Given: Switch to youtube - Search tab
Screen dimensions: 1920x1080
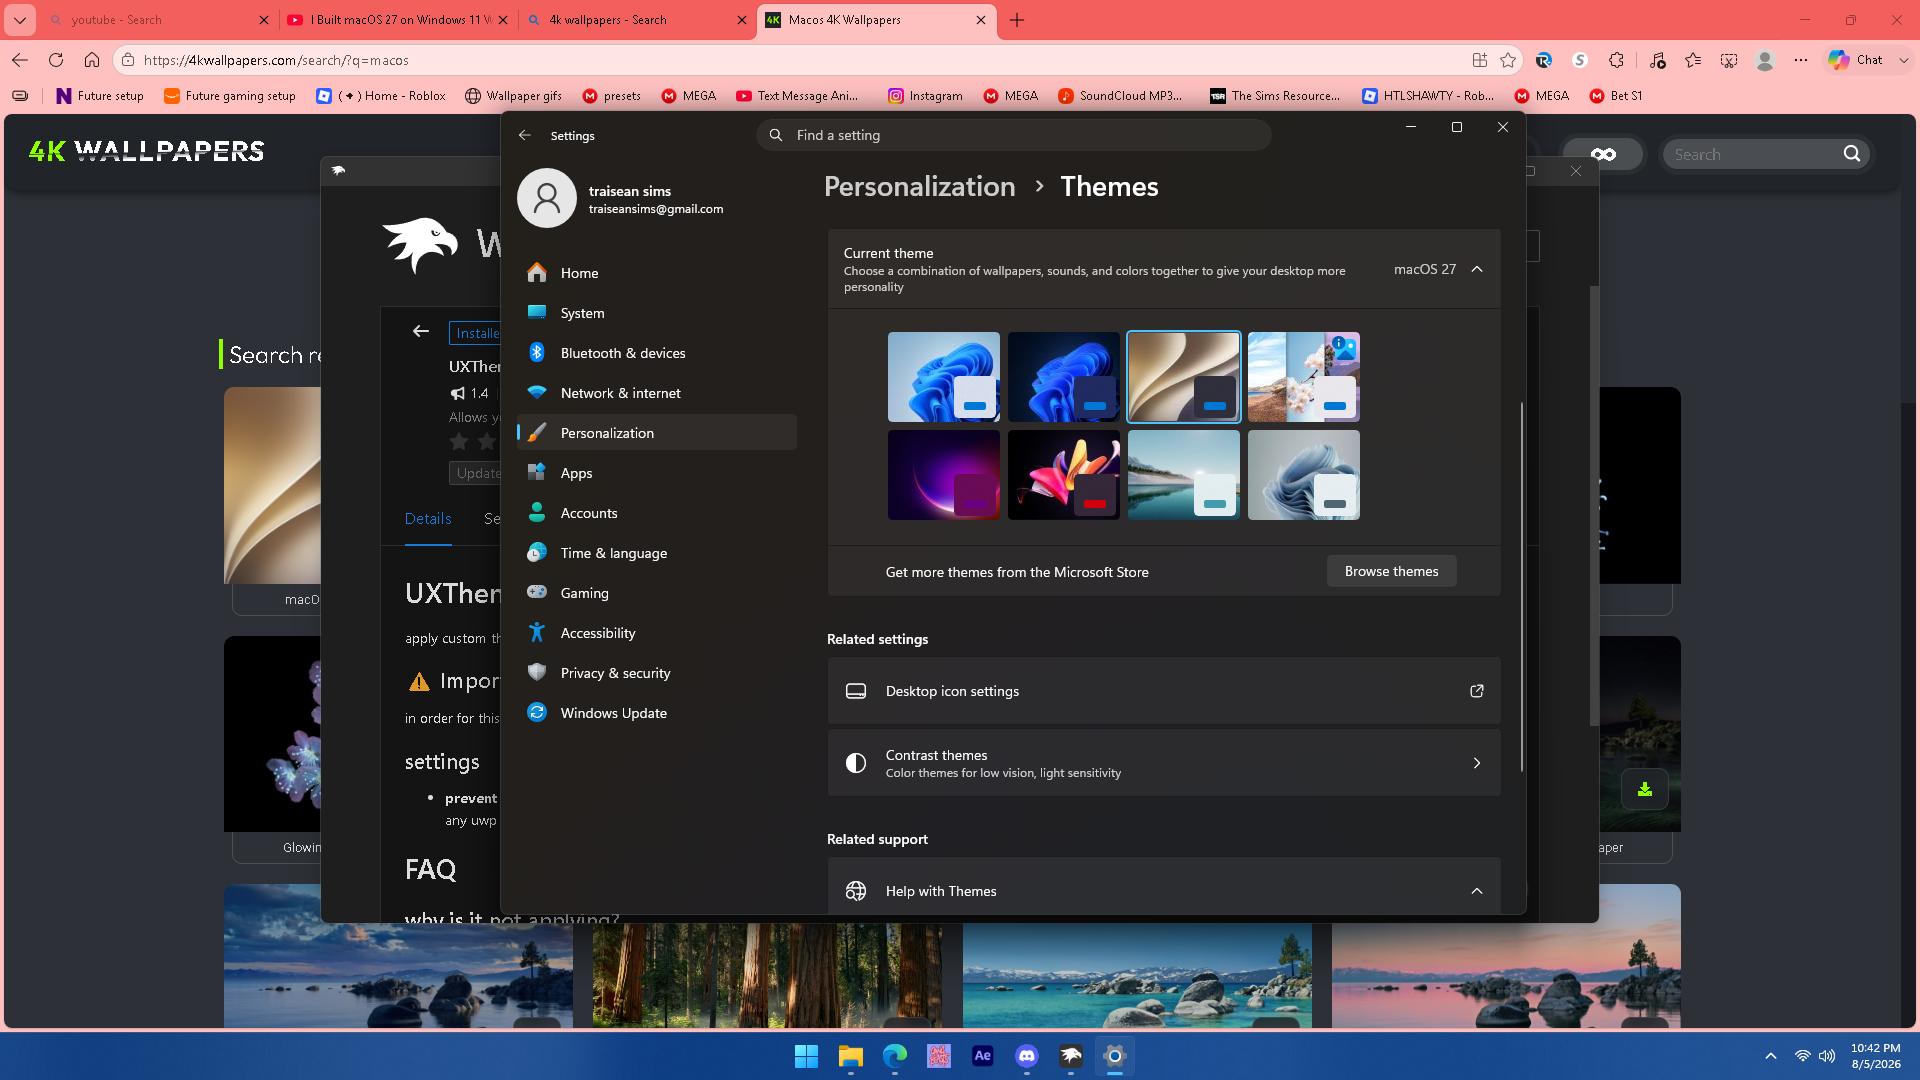Looking at the screenshot, I should pos(158,20).
